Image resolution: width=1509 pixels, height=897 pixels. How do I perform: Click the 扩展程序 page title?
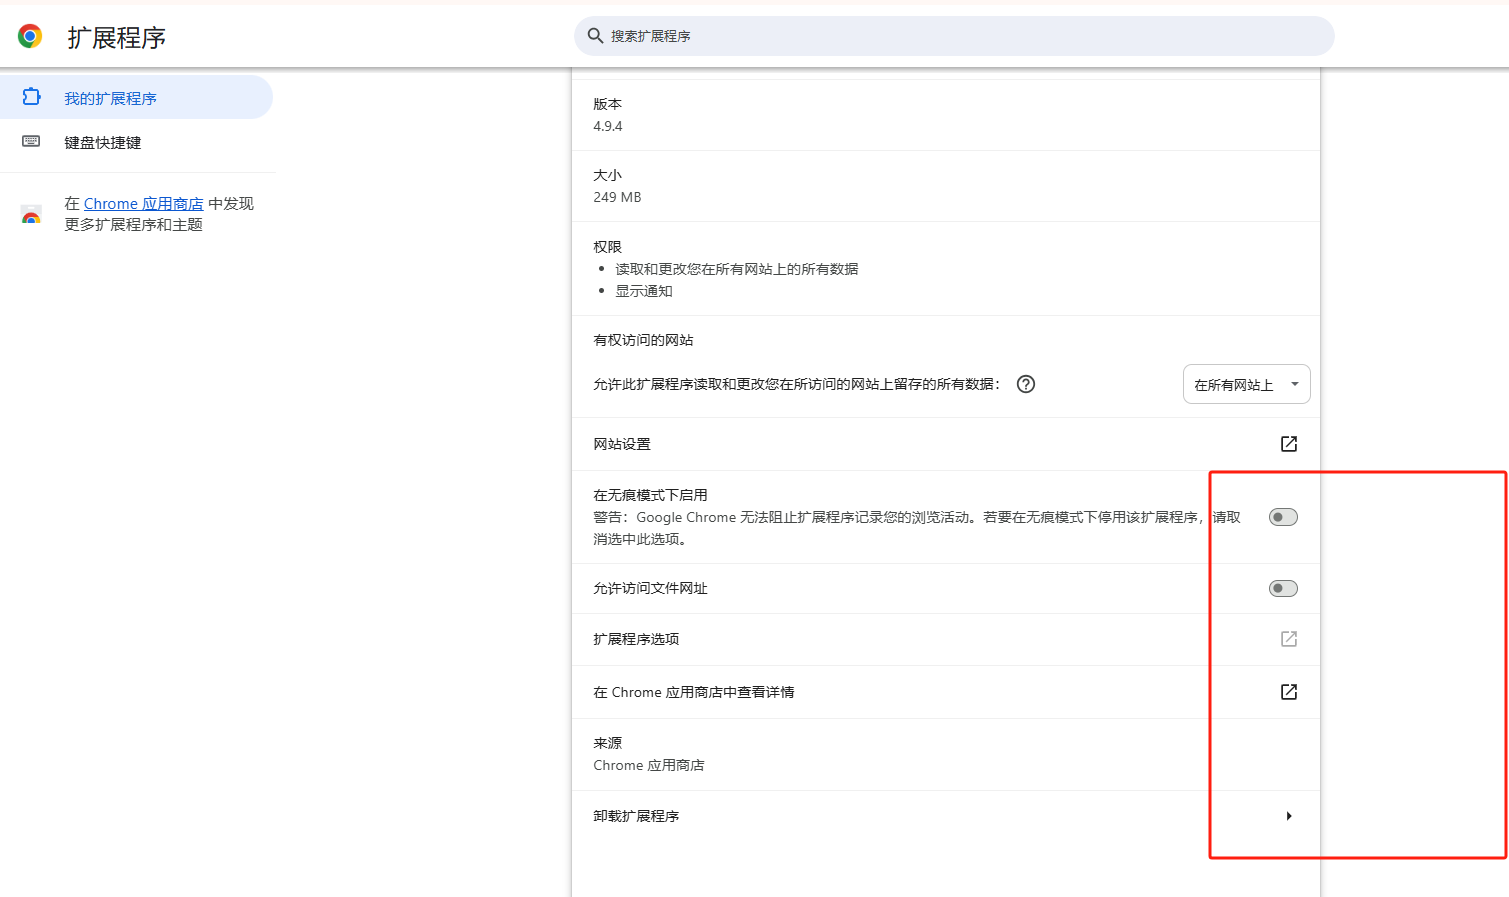[117, 38]
